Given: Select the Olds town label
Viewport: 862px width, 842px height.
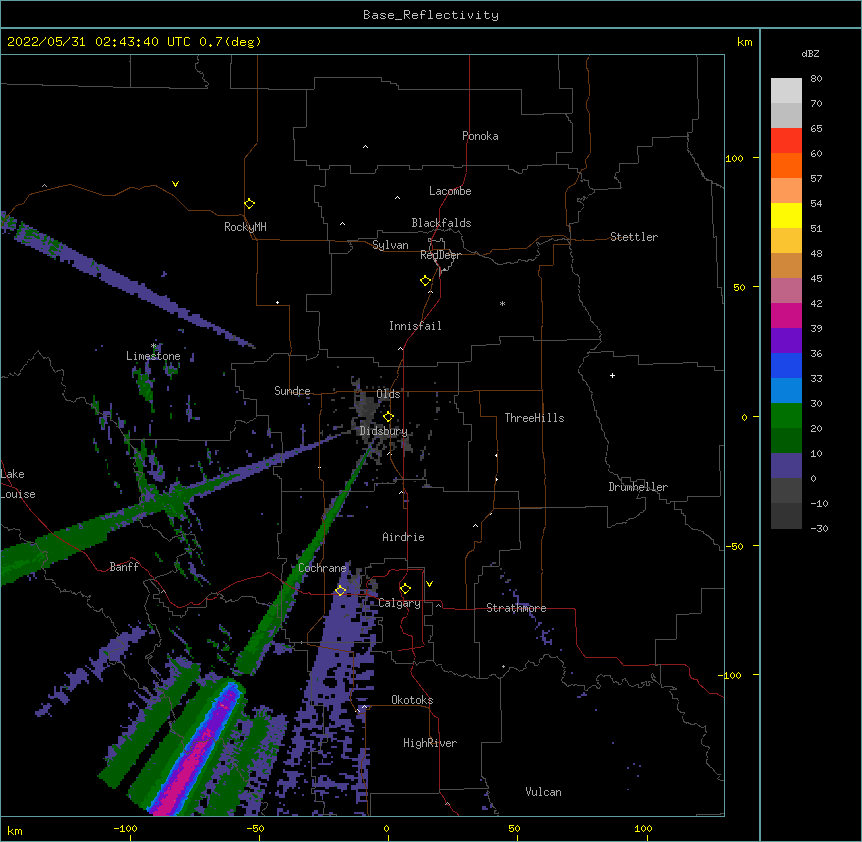Looking at the screenshot, I should [x=388, y=394].
